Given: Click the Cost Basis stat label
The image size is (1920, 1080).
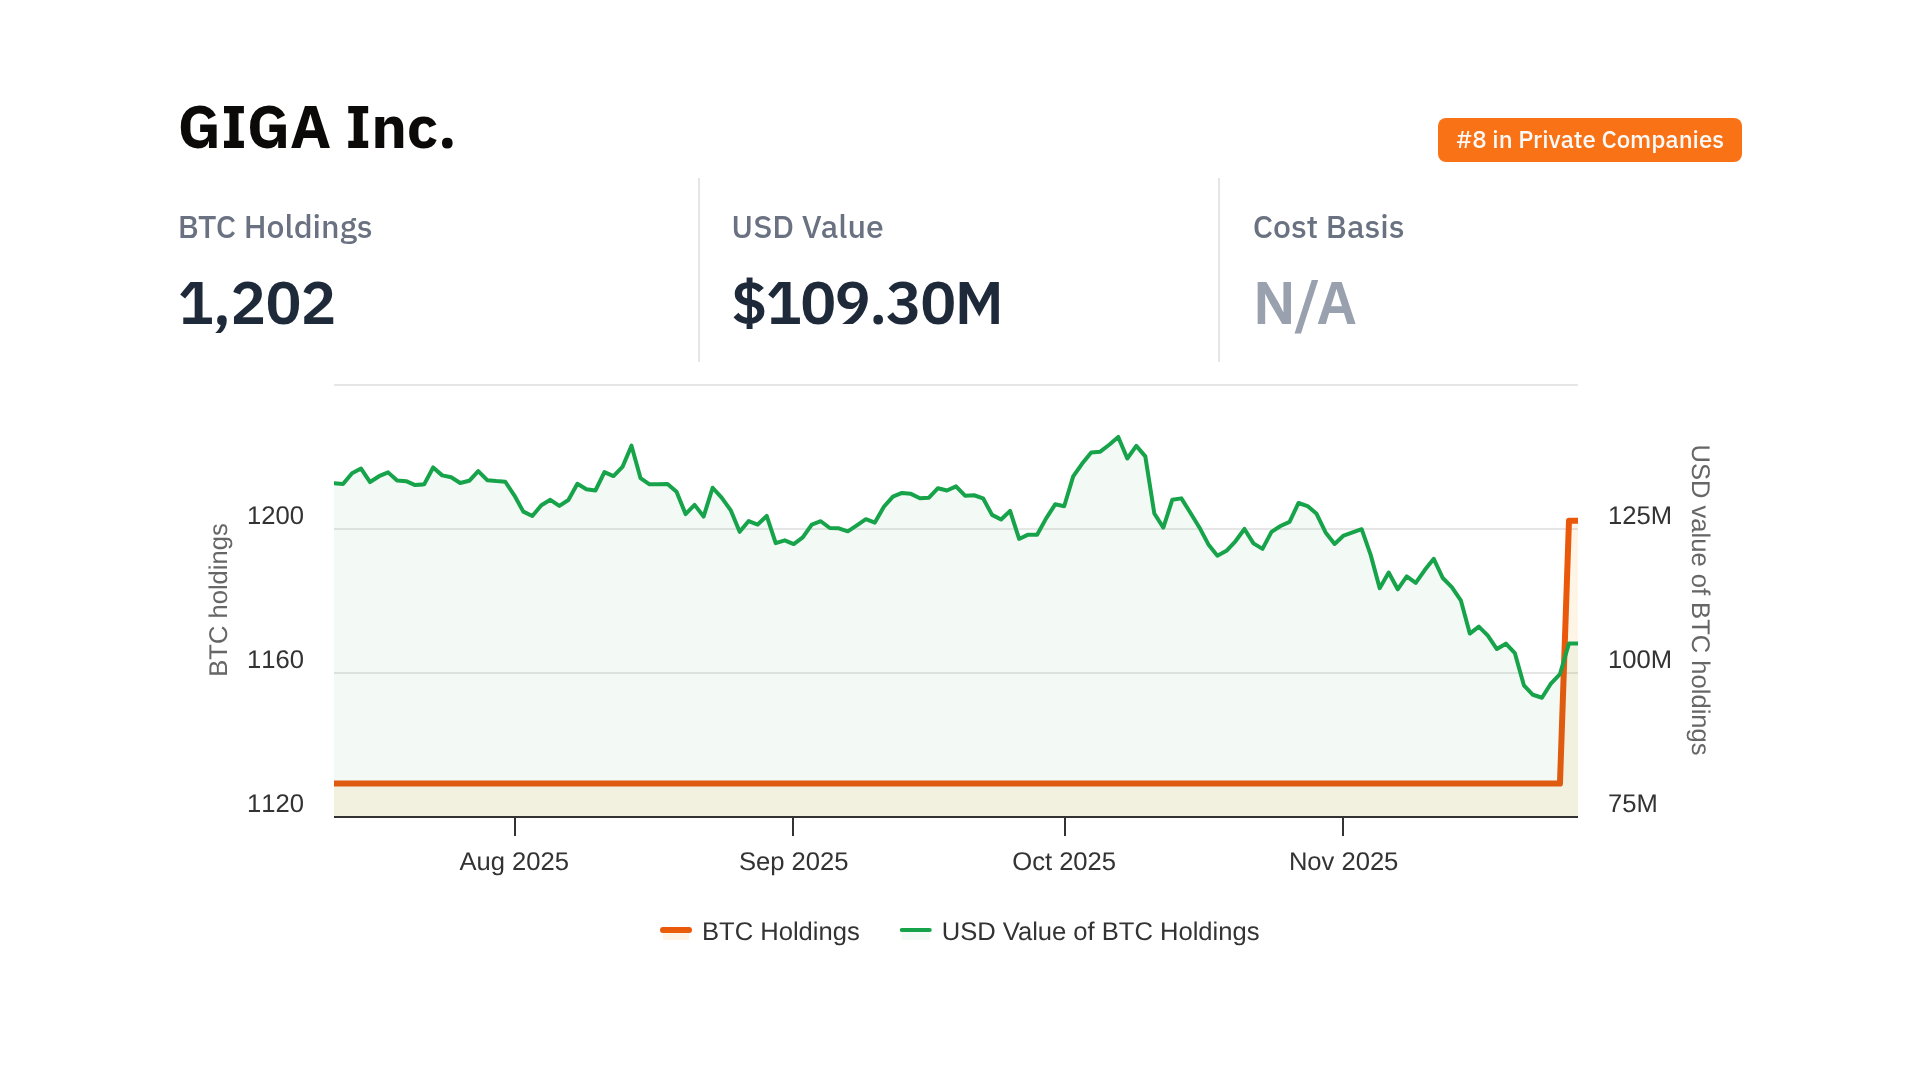Looking at the screenshot, I should click(1328, 228).
